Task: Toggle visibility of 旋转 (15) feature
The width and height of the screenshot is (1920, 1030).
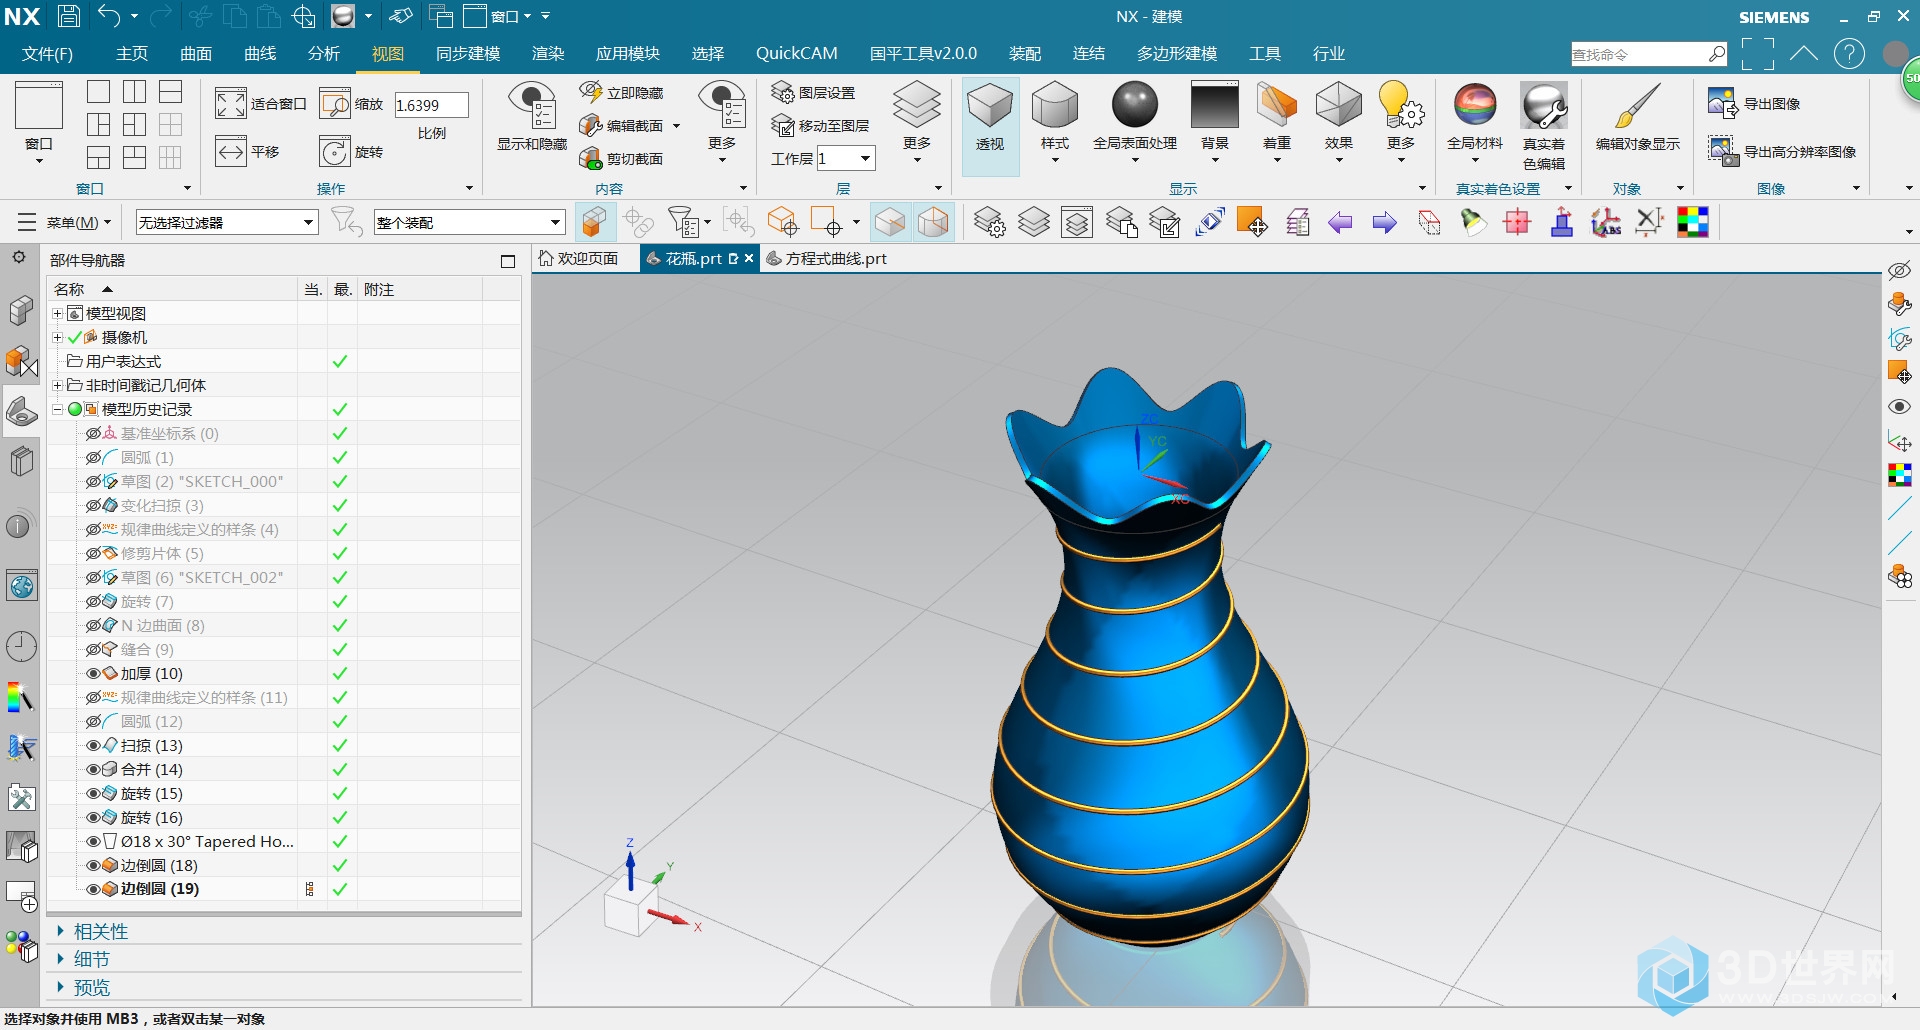Action: [94, 793]
